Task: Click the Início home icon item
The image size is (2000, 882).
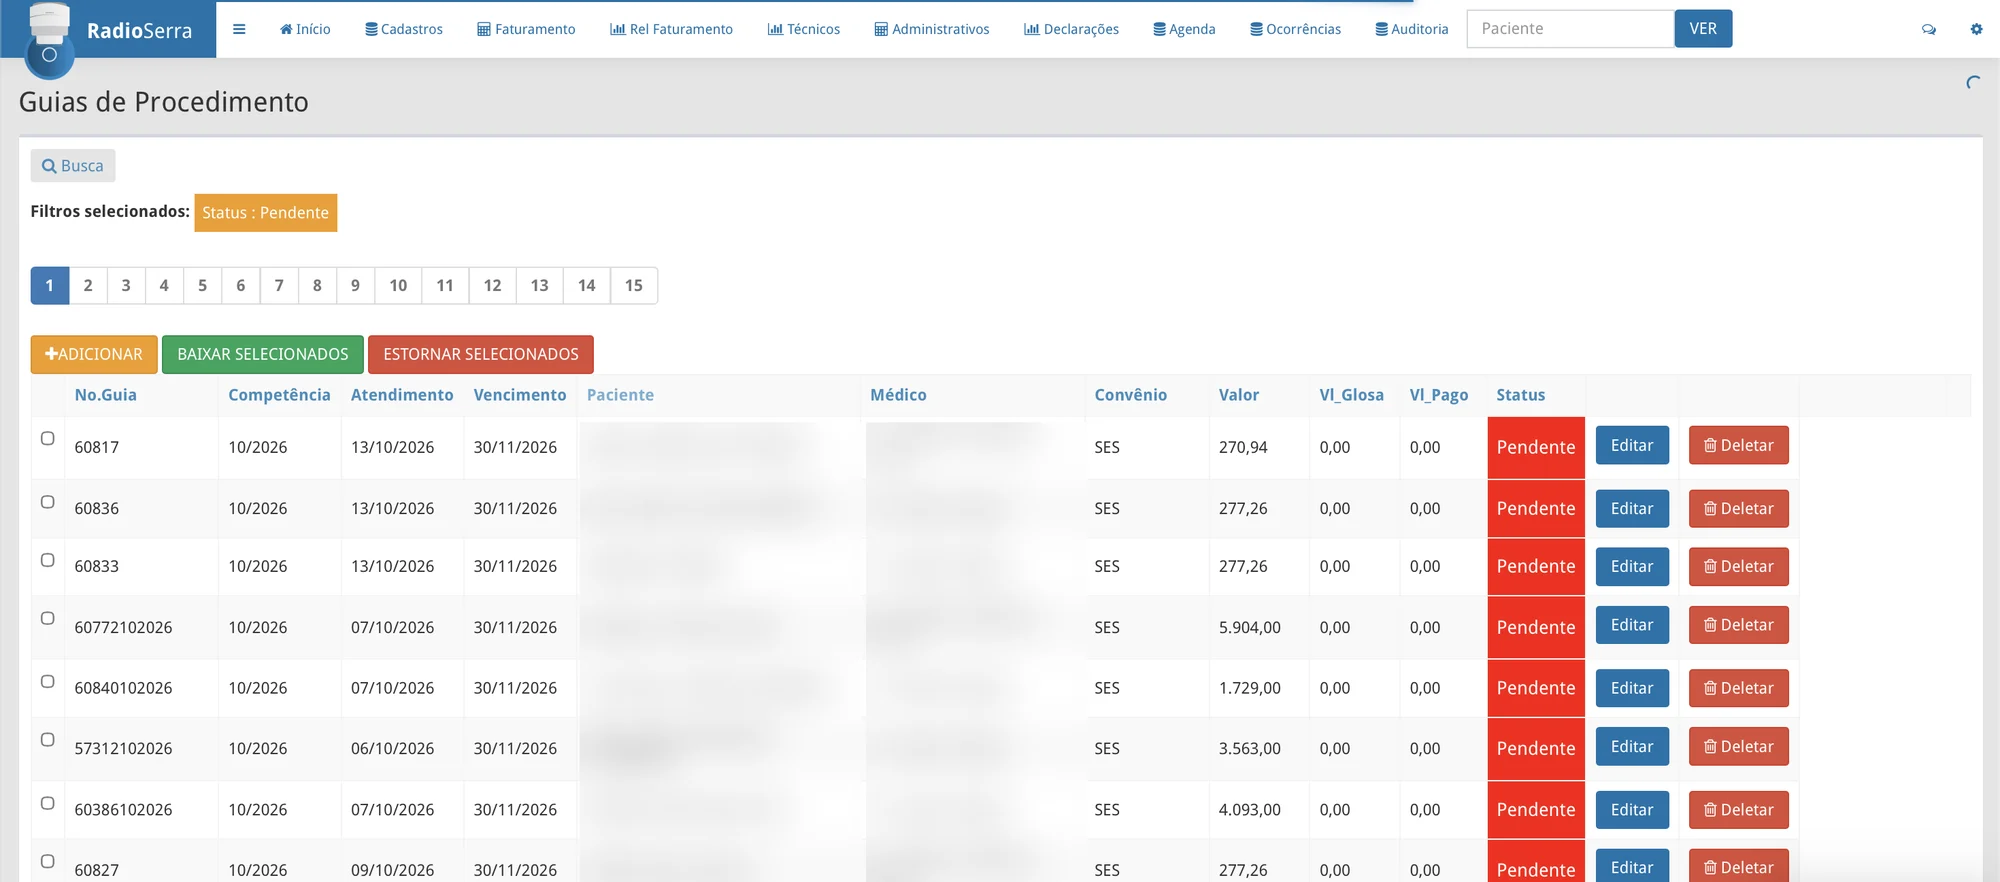Action: [x=305, y=29]
